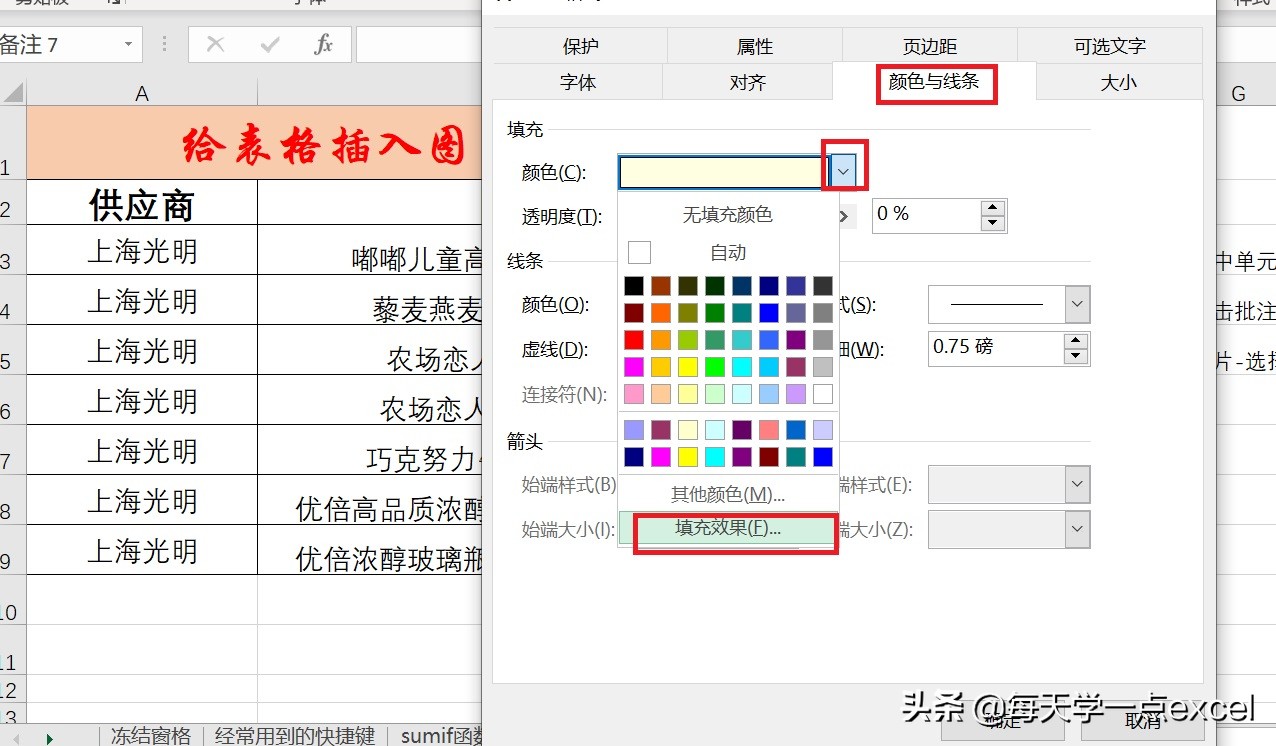The height and width of the screenshot is (746, 1276).
Task: Open 其他颜色(M)... option
Action: pyautogui.click(x=728, y=495)
